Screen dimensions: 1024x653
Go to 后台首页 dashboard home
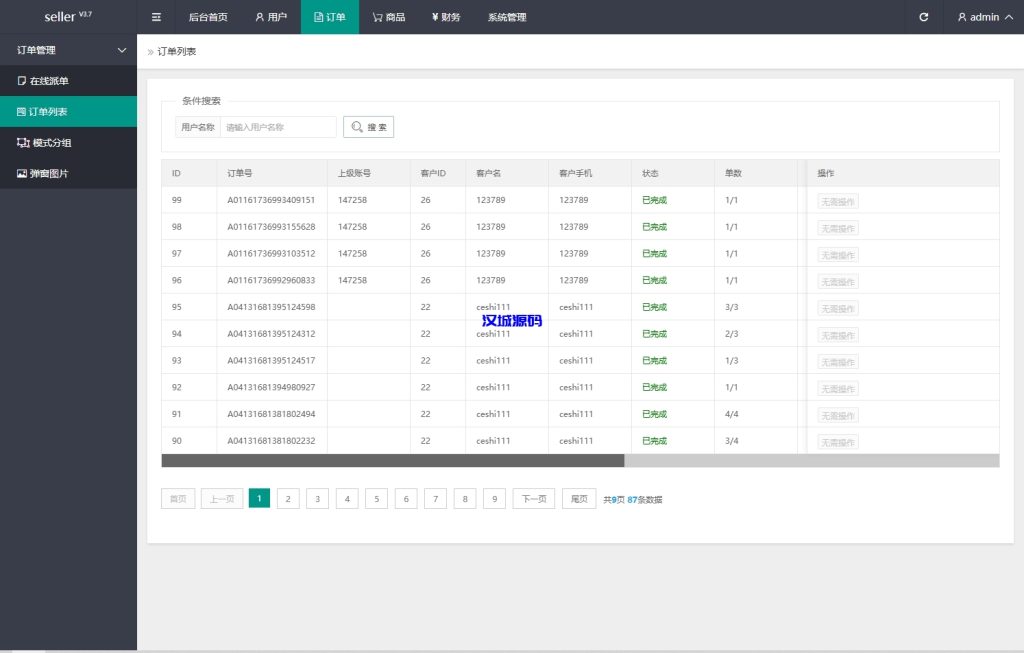(x=208, y=17)
